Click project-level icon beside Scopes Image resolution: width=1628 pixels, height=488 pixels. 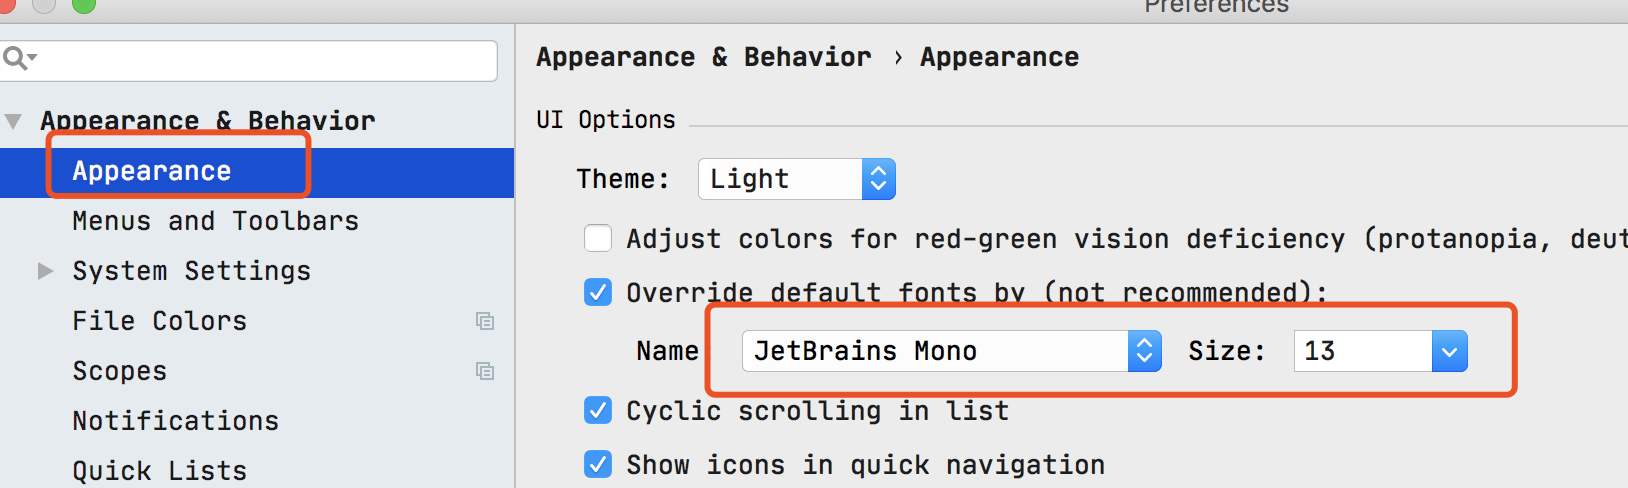pyautogui.click(x=485, y=371)
